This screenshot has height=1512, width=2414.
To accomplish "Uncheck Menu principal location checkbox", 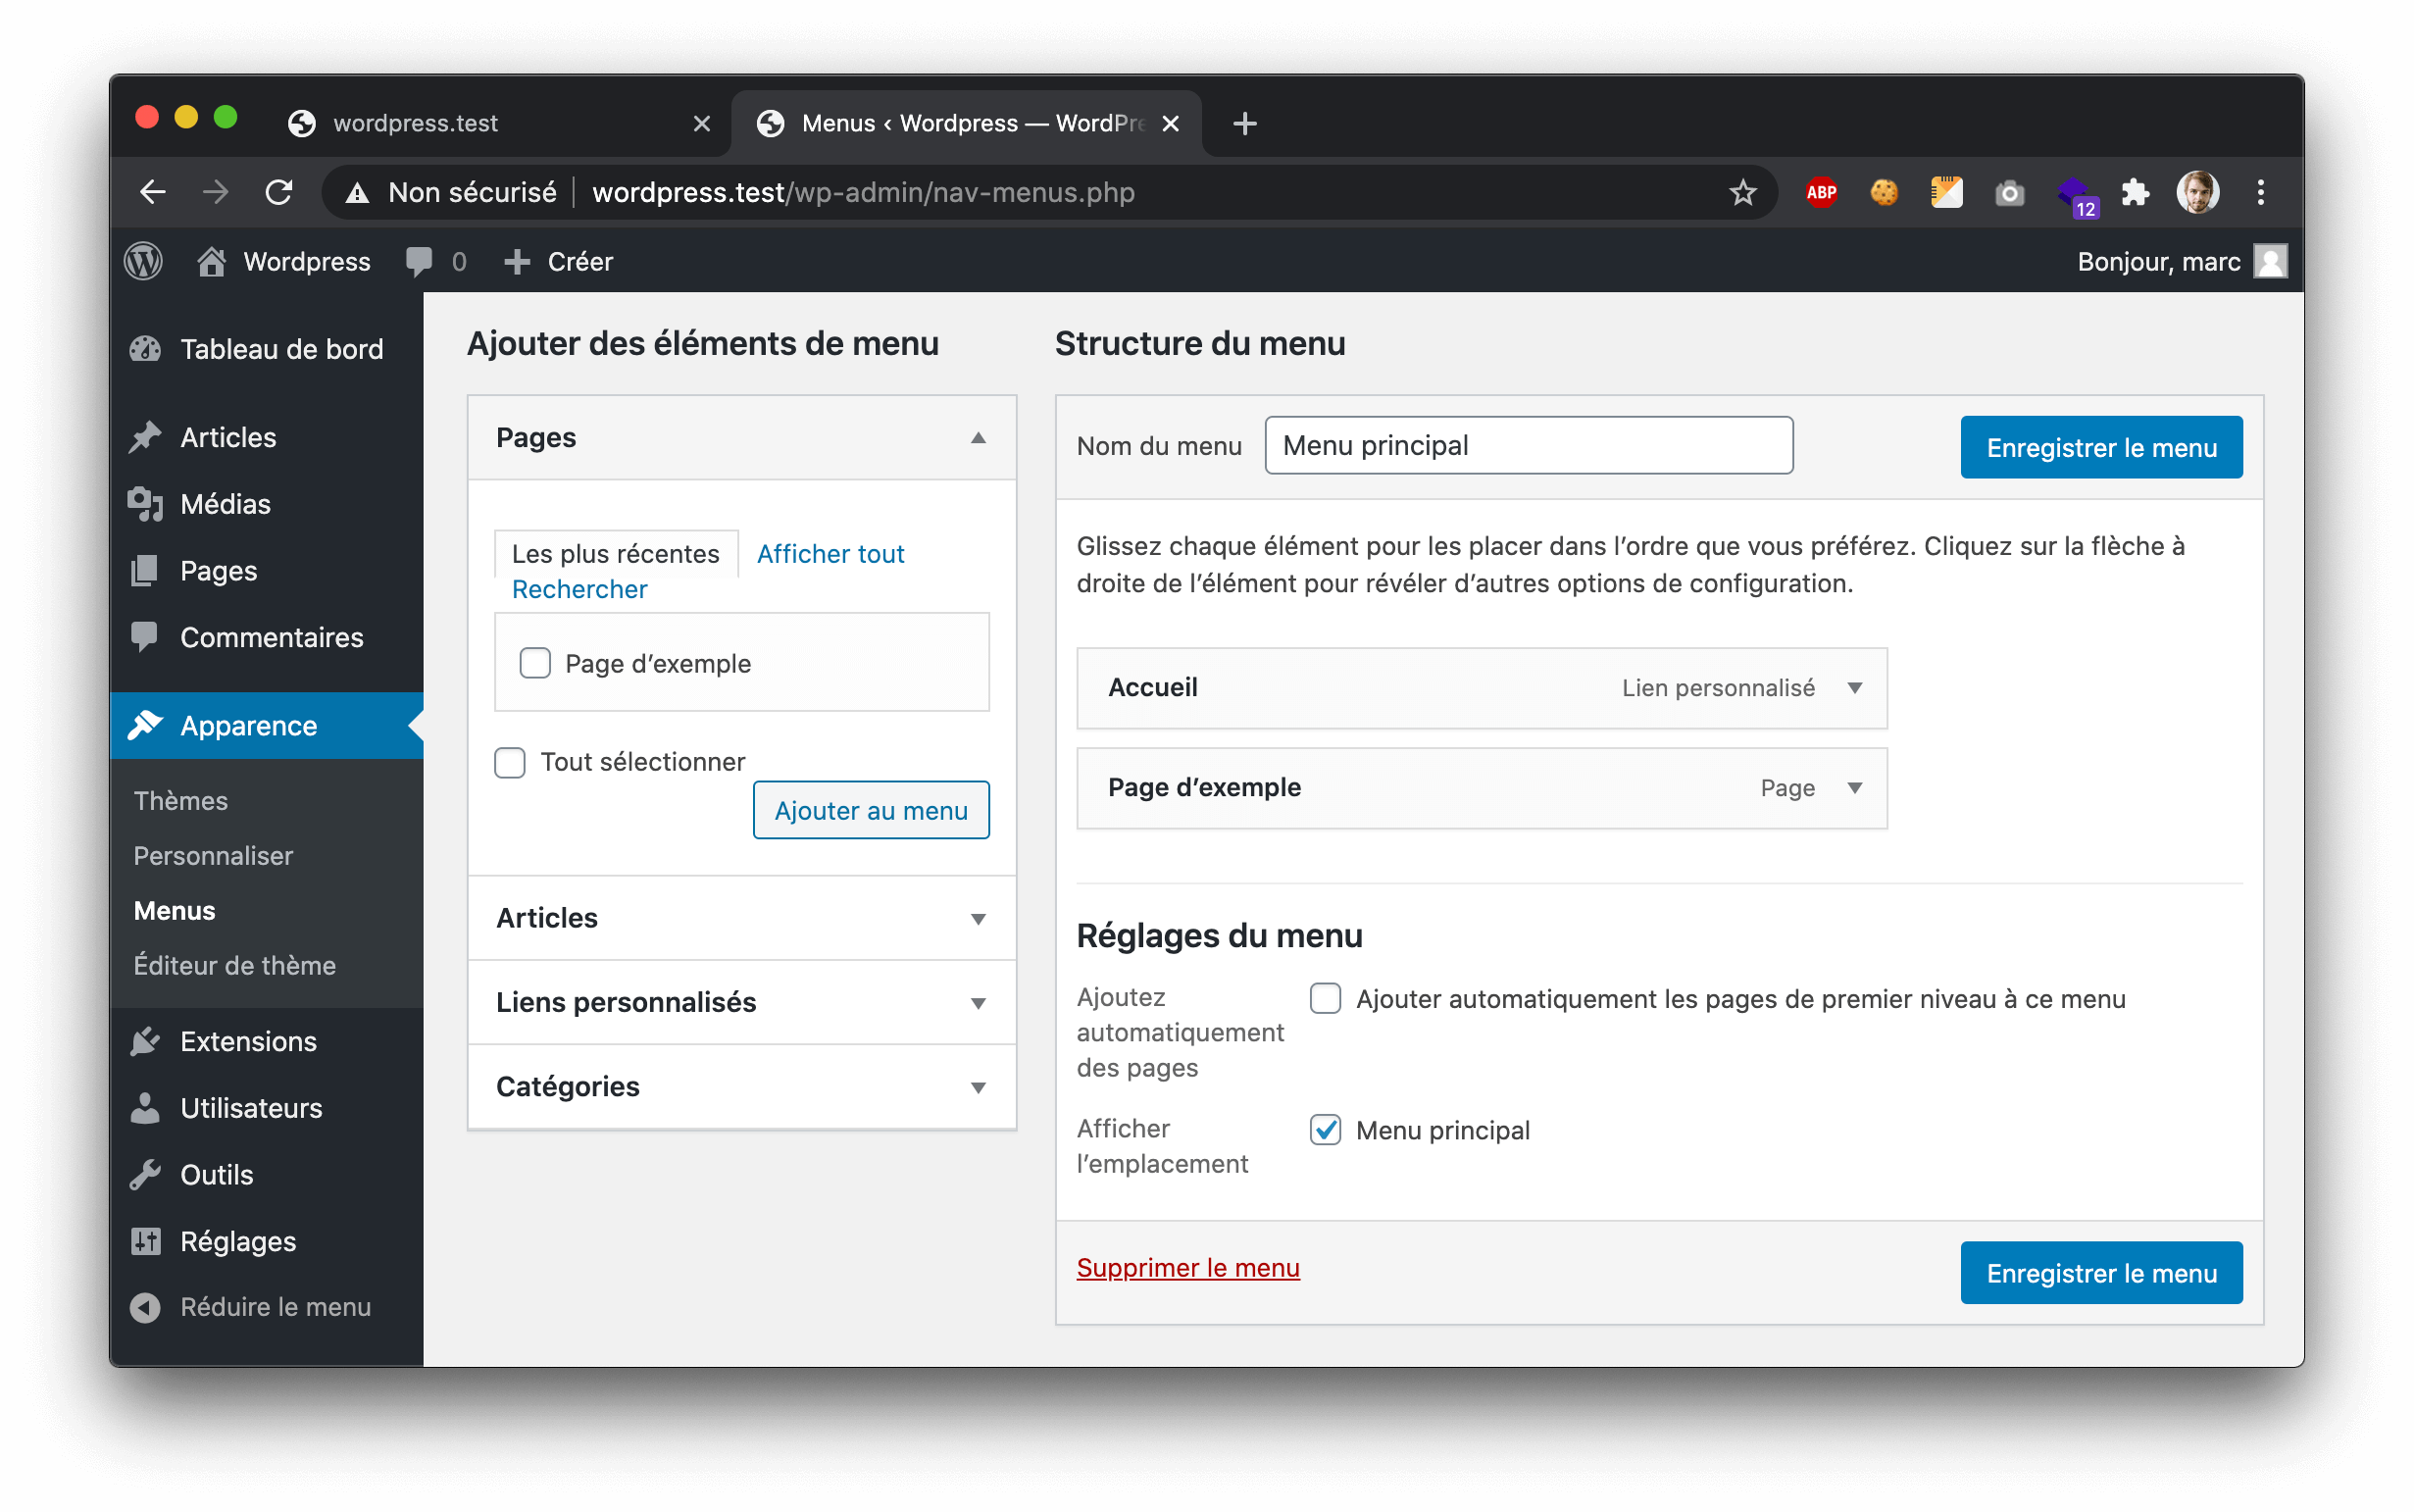I will point(1325,1130).
